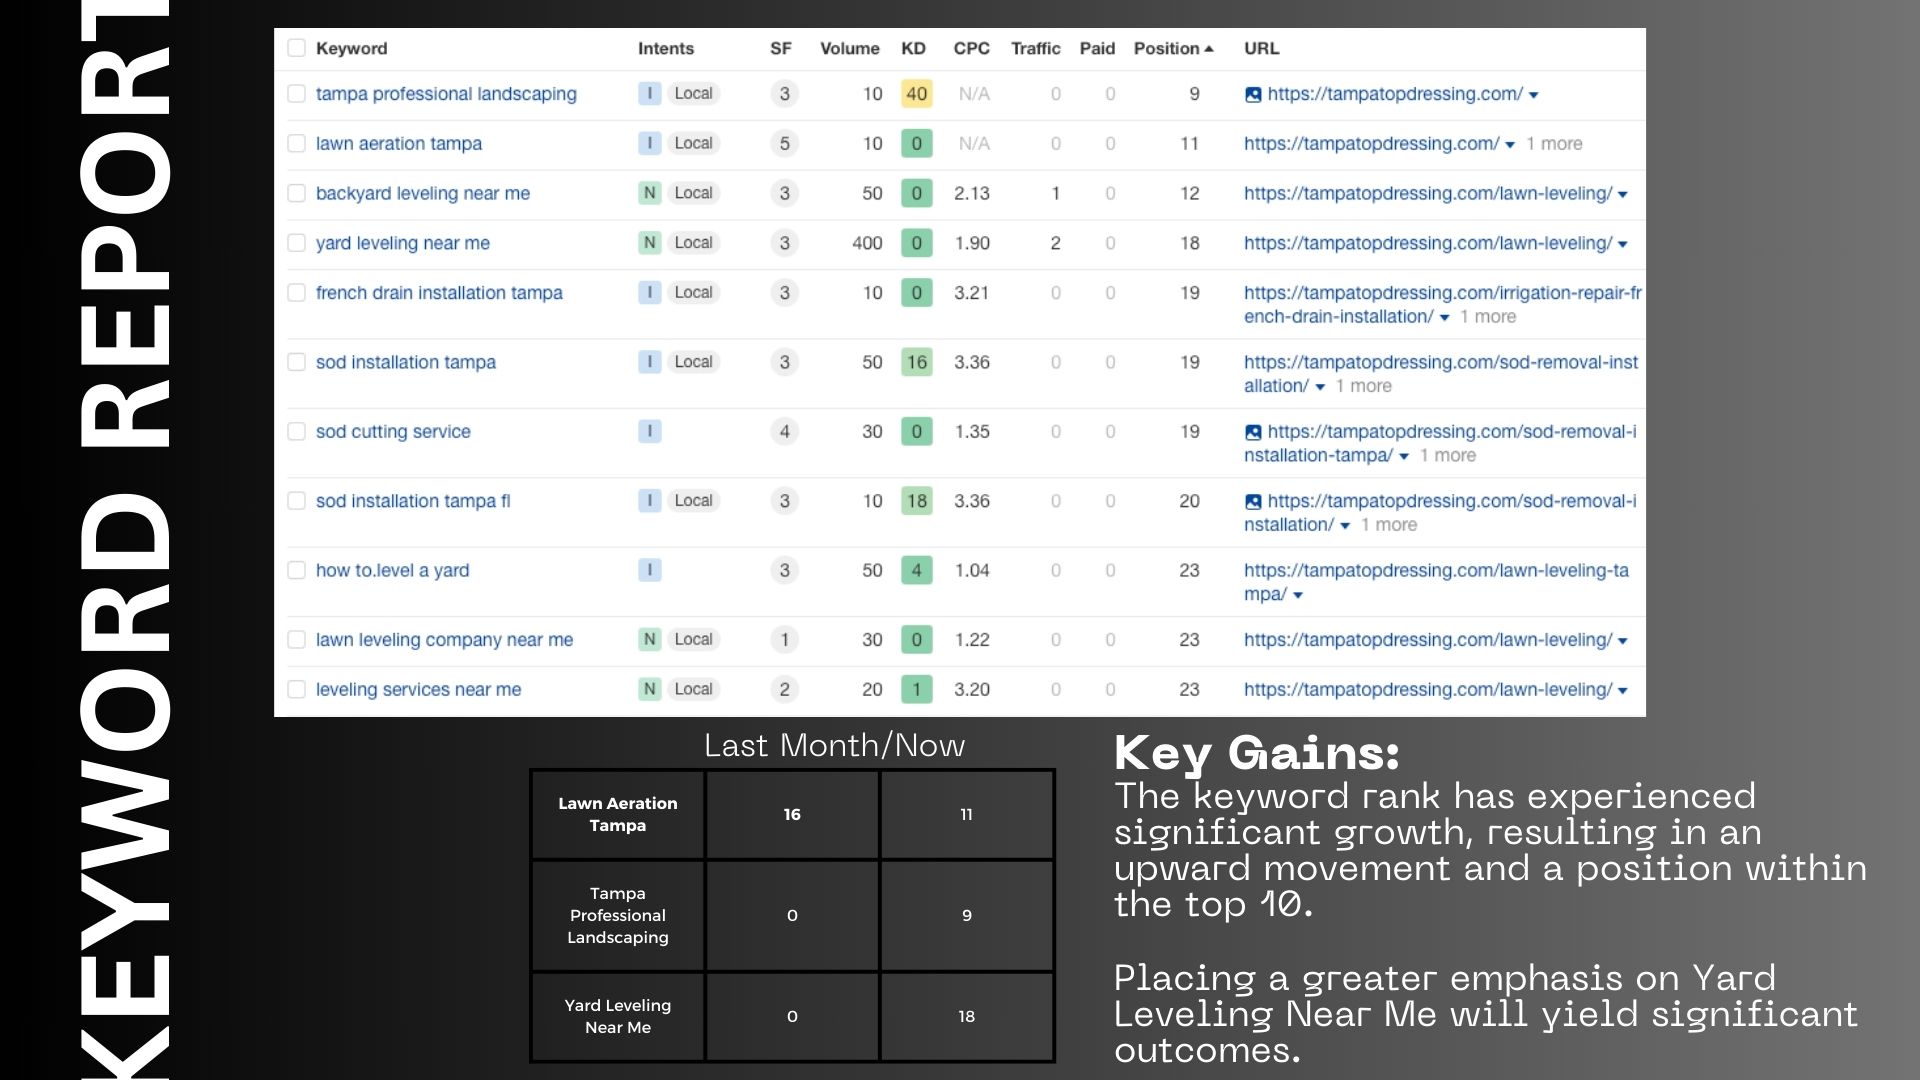Click the image icon beside sod installation tampa fl URL
This screenshot has width=1920, height=1080.
click(1252, 501)
